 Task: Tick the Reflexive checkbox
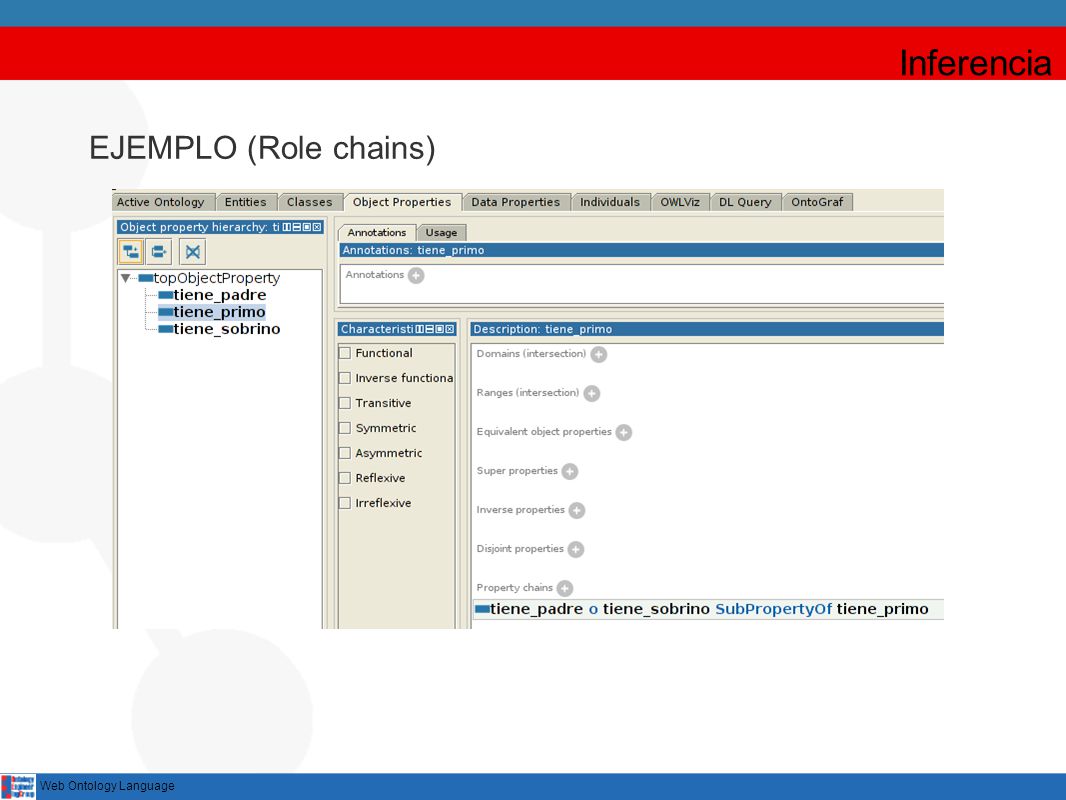pos(345,478)
